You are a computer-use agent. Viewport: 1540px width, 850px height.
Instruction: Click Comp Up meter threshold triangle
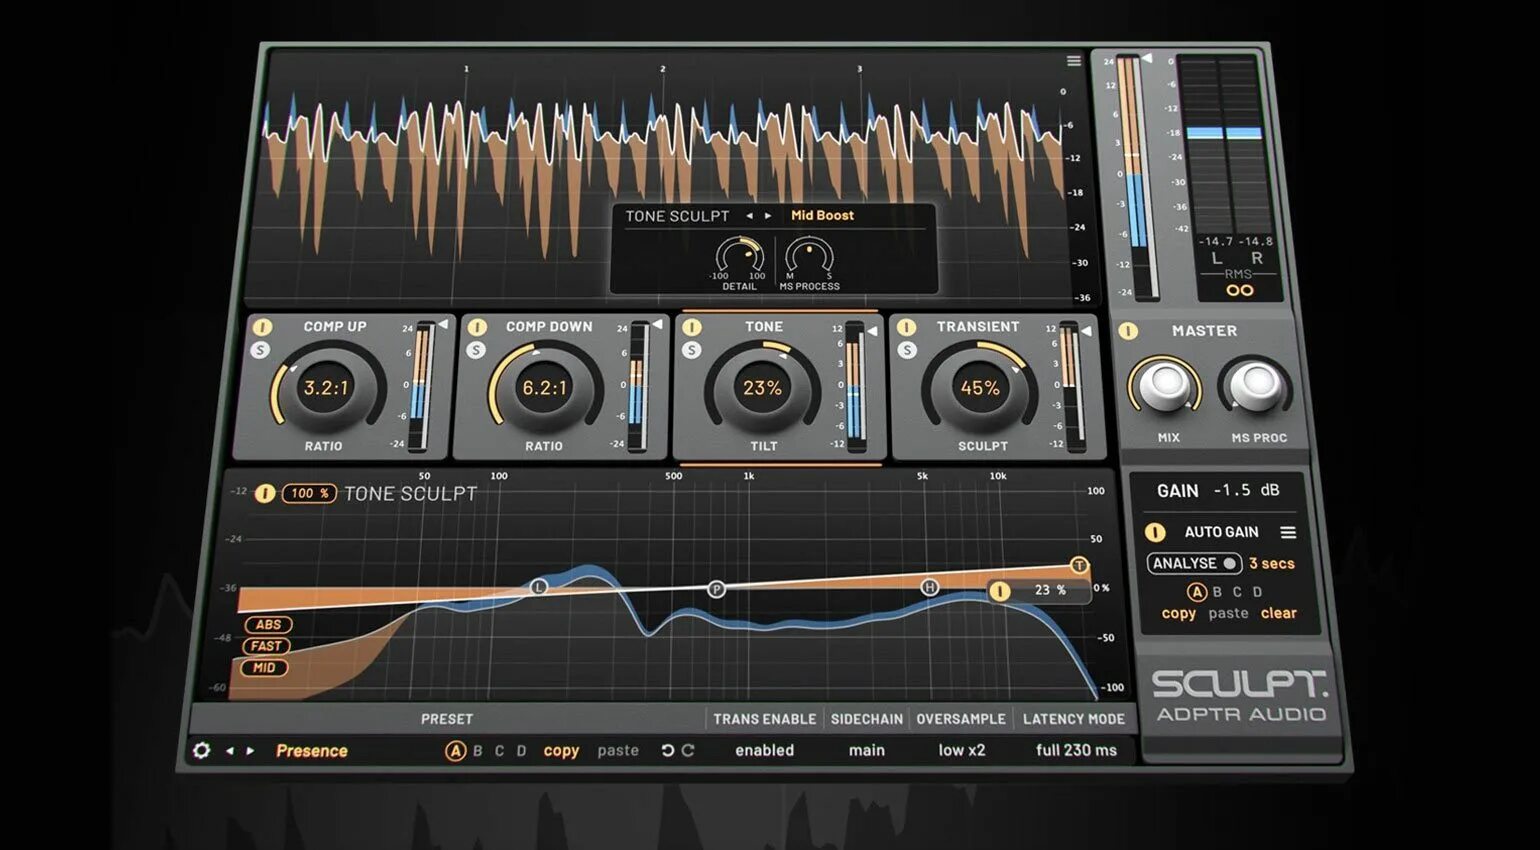[x=443, y=324]
